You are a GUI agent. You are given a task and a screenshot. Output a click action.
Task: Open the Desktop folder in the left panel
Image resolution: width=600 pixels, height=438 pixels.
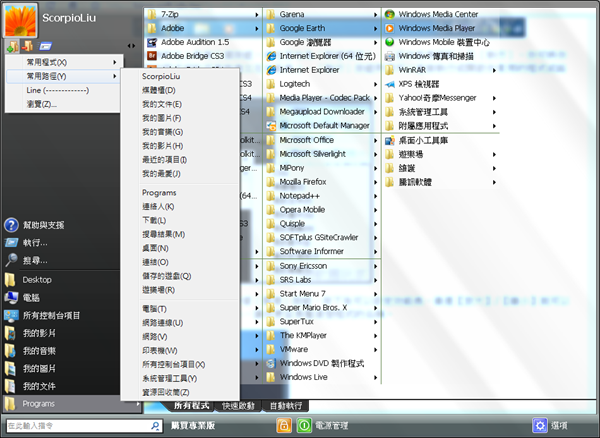click(28, 280)
